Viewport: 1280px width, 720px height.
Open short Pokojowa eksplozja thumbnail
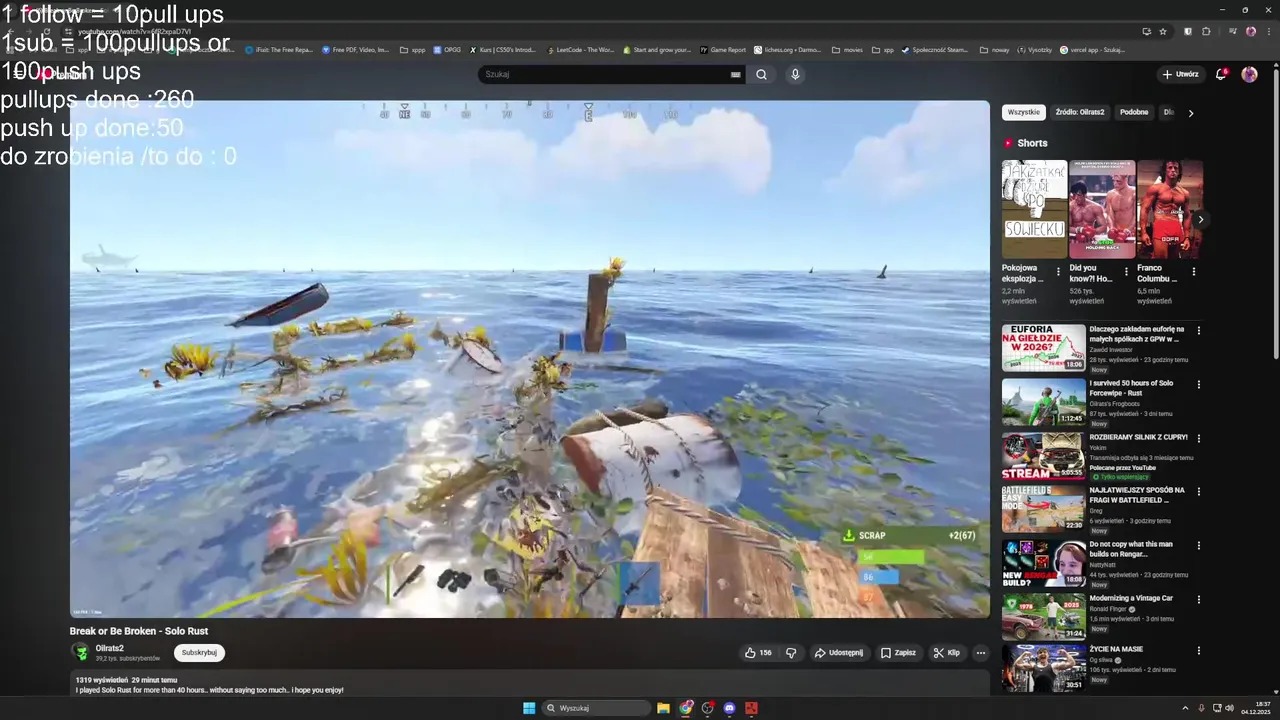(1034, 209)
